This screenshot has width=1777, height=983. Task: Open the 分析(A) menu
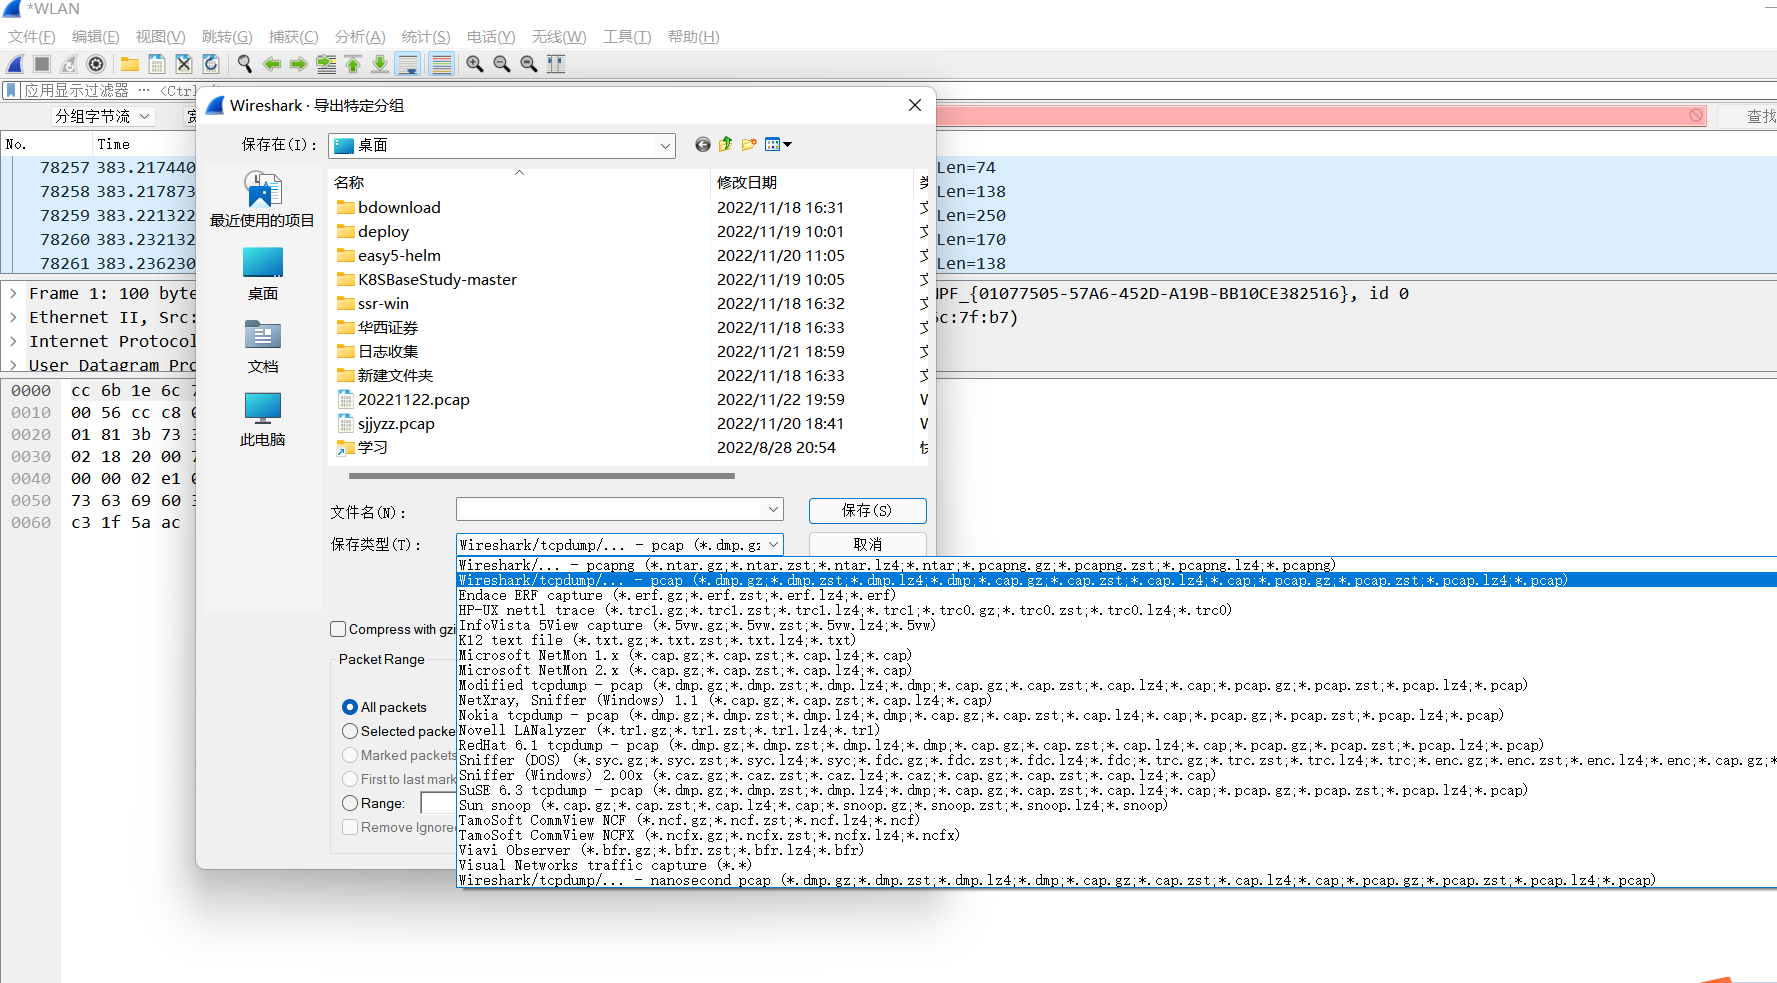359,37
